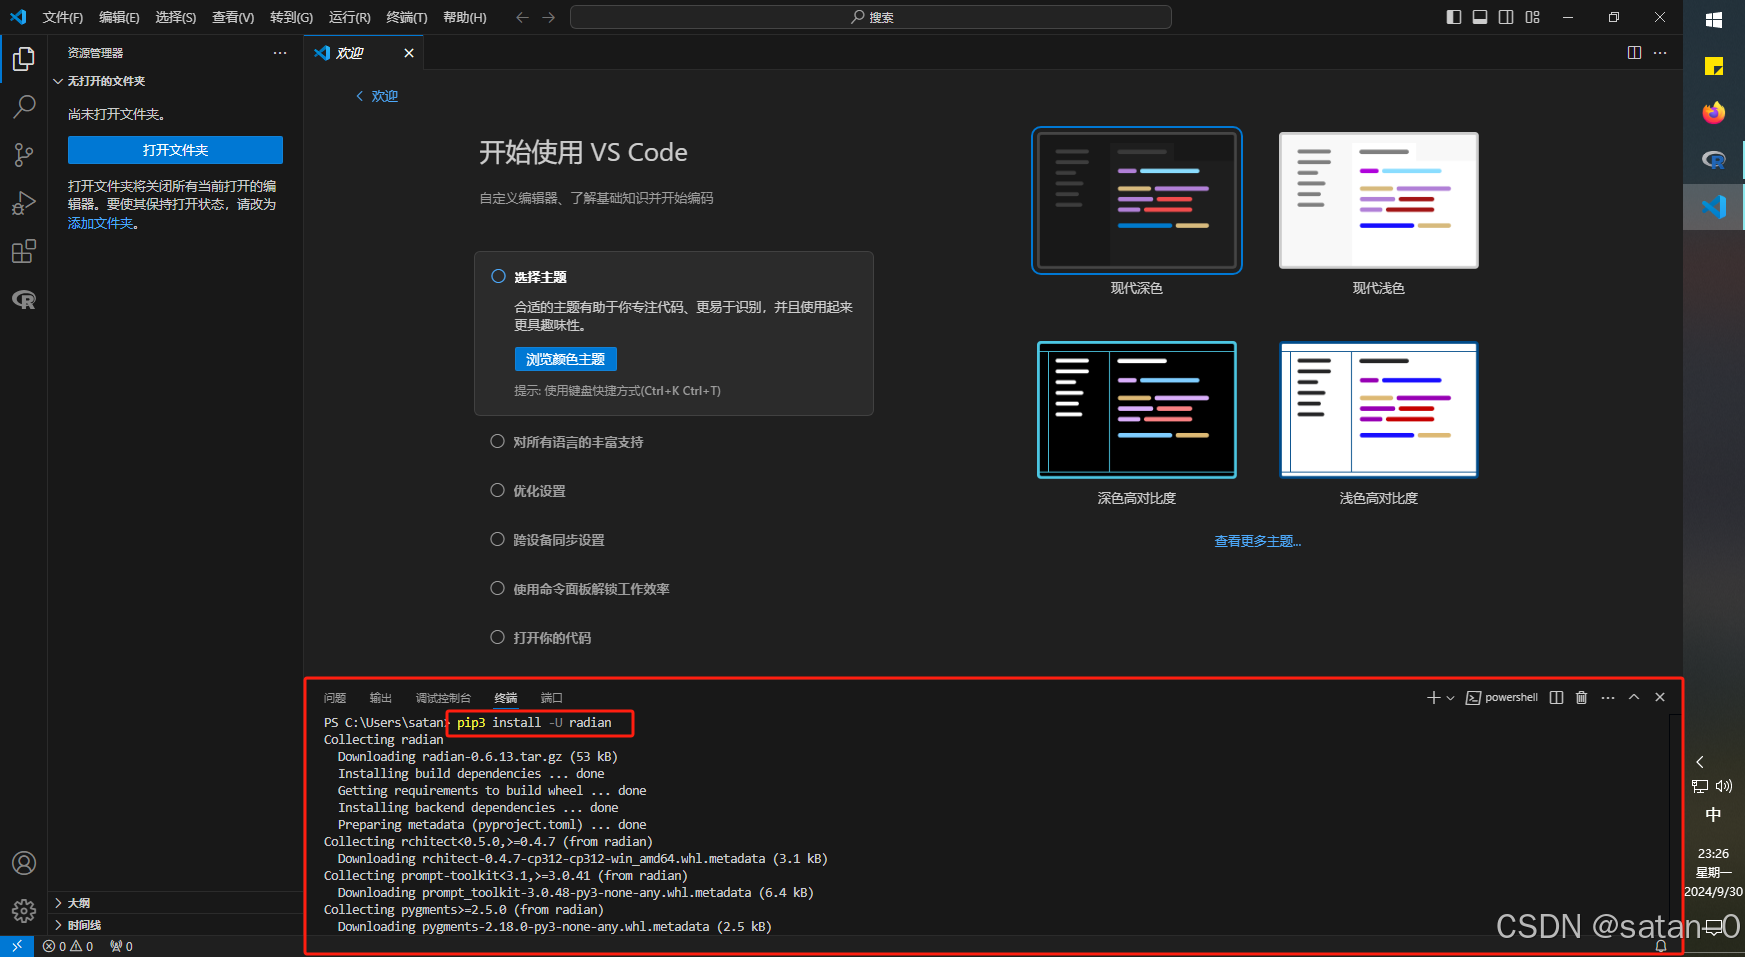Open the 查看(V) menu
This screenshot has width=1745, height=957.
(233, 17)
